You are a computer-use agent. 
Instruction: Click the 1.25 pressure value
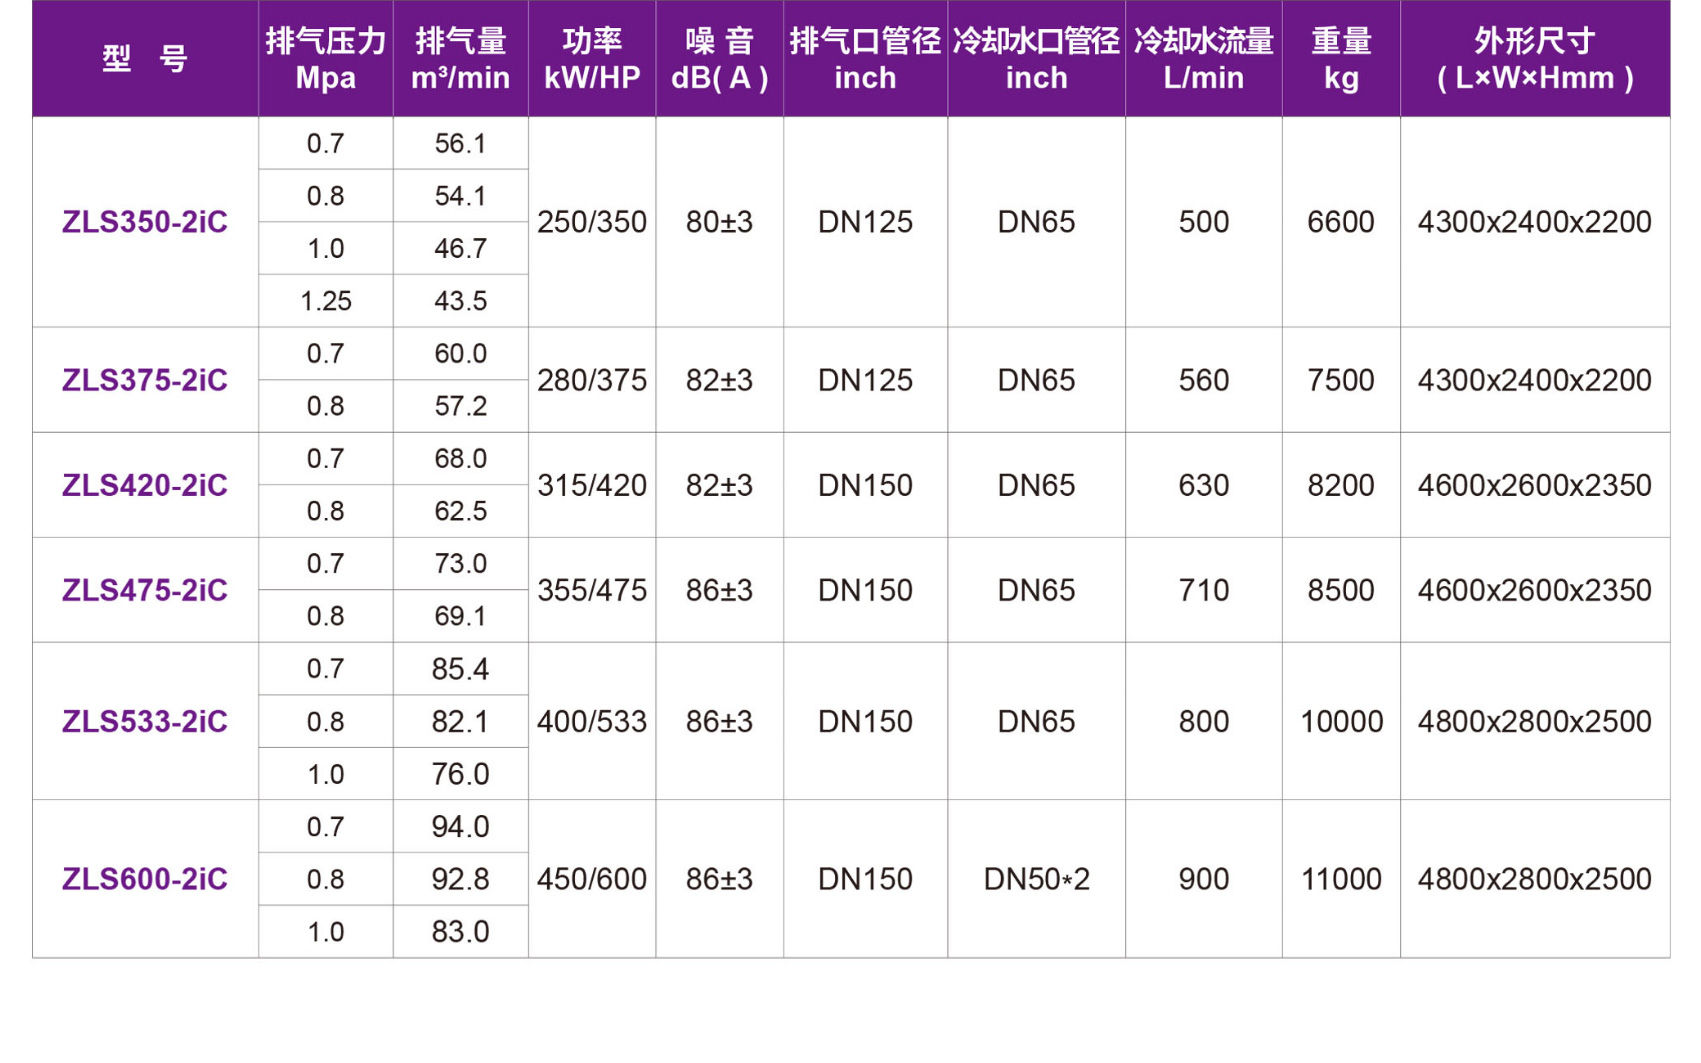click(x=326, y=301)
